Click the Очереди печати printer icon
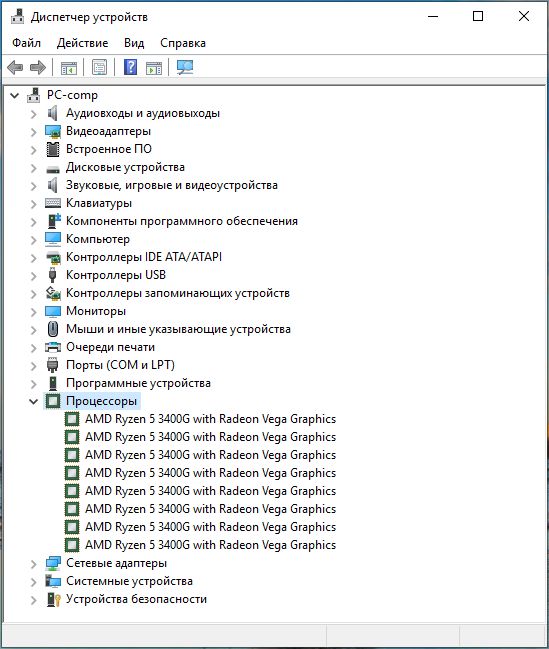 tap(53, 347)
